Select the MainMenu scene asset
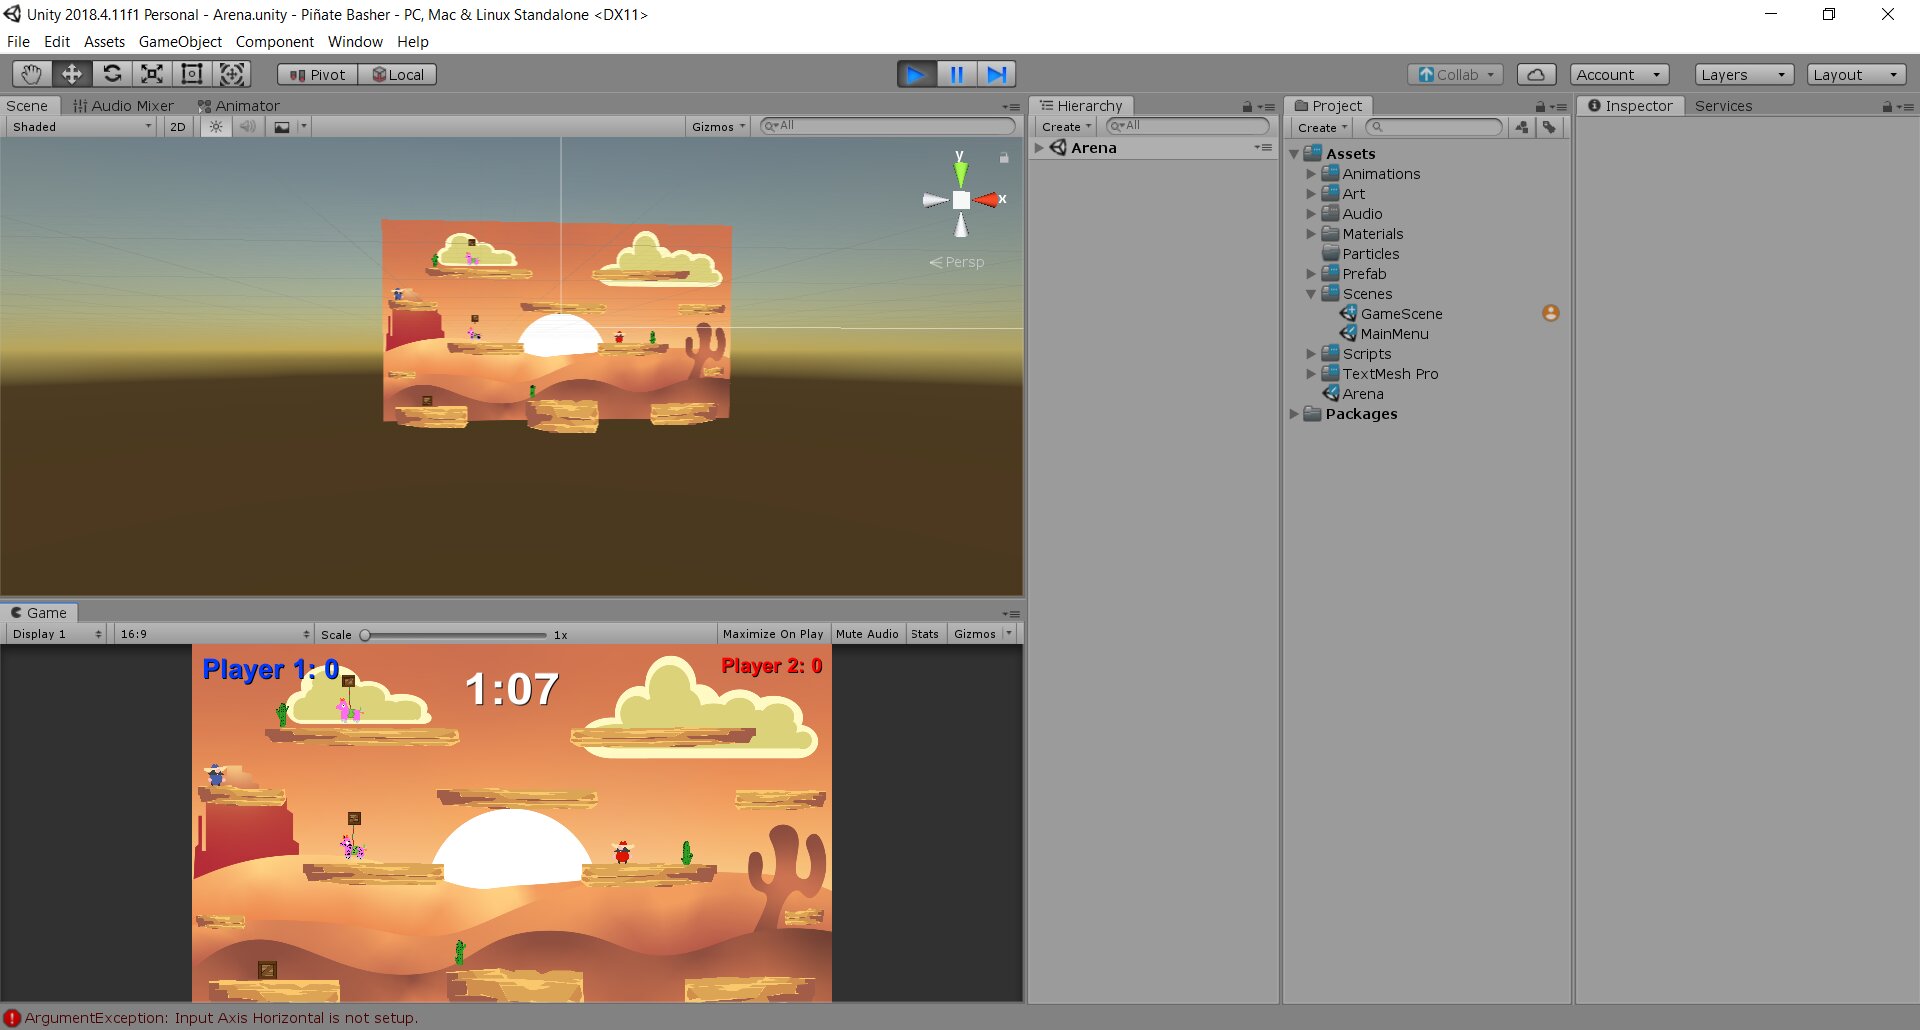 pos(1394,334)
